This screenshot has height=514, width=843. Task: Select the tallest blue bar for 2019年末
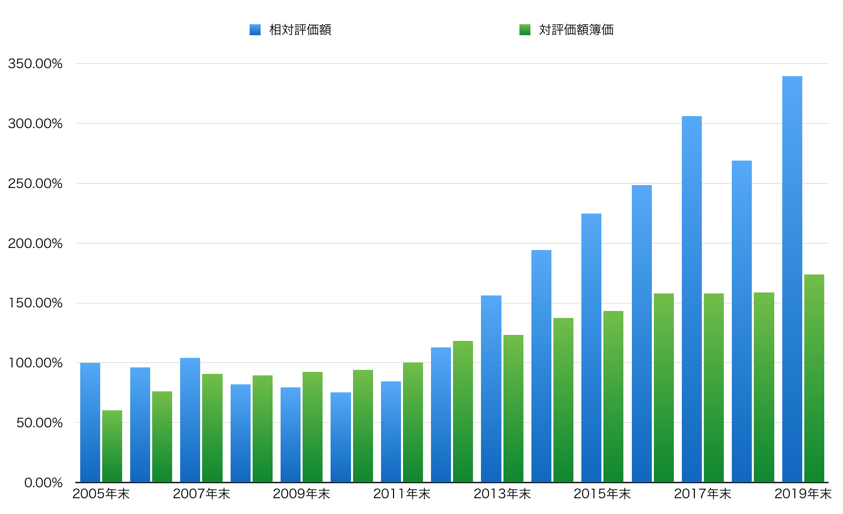click(x=792, y=279)
